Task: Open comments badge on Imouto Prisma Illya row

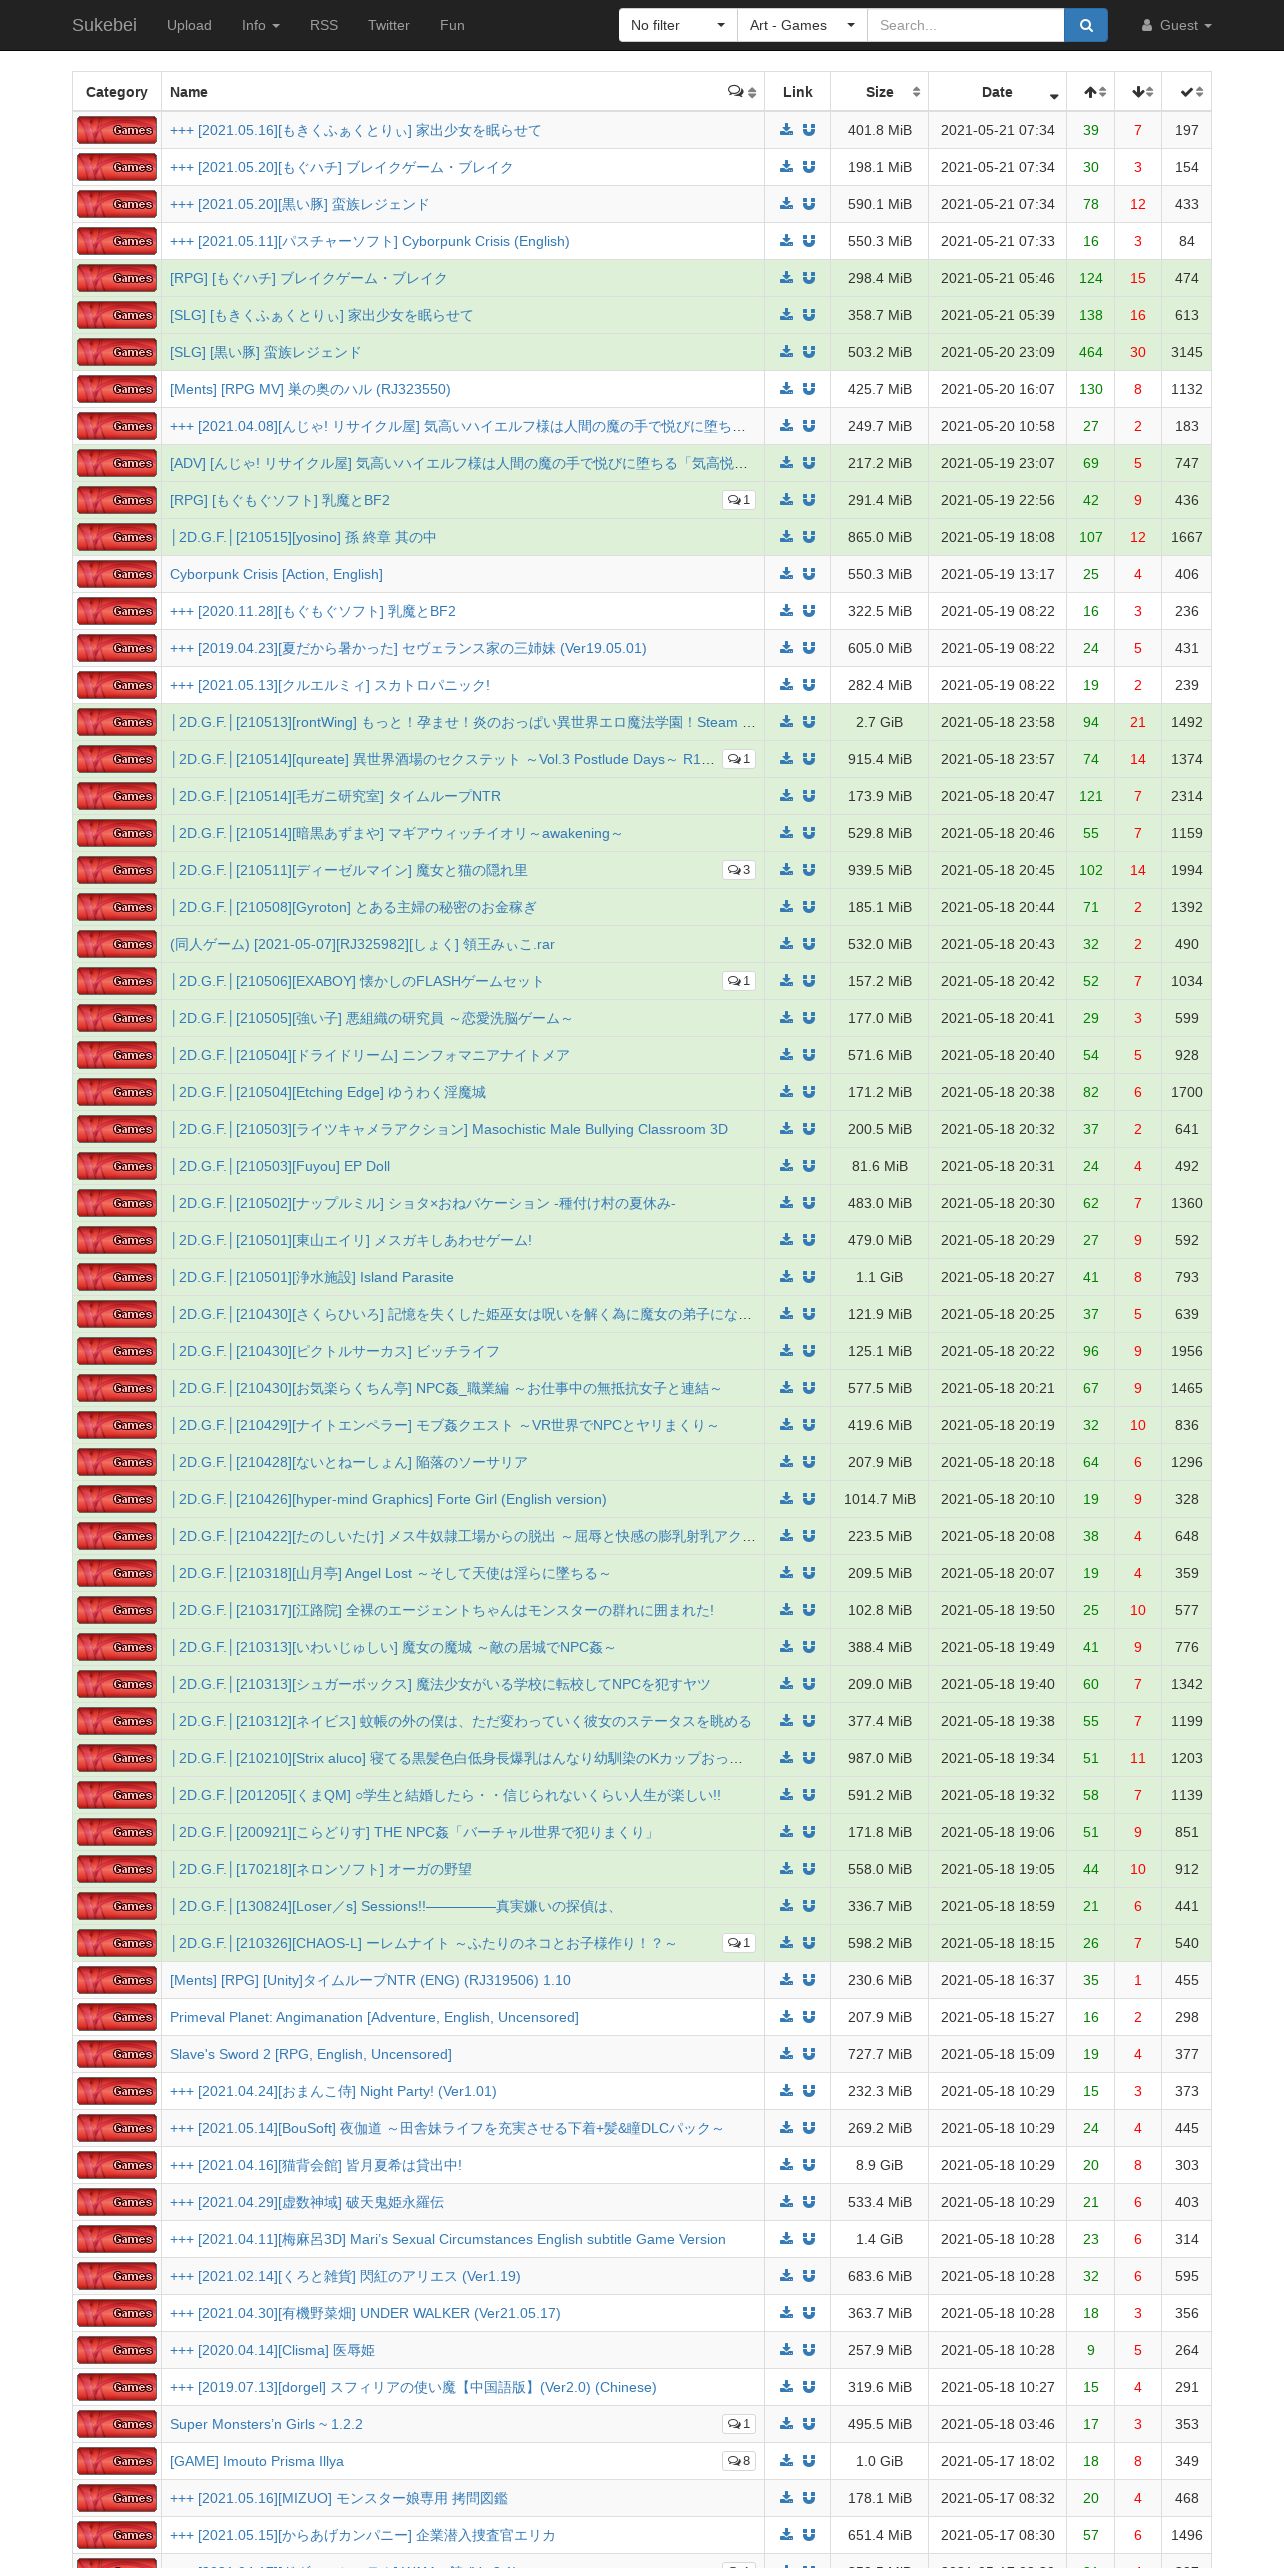Action: pos(739,2461)
